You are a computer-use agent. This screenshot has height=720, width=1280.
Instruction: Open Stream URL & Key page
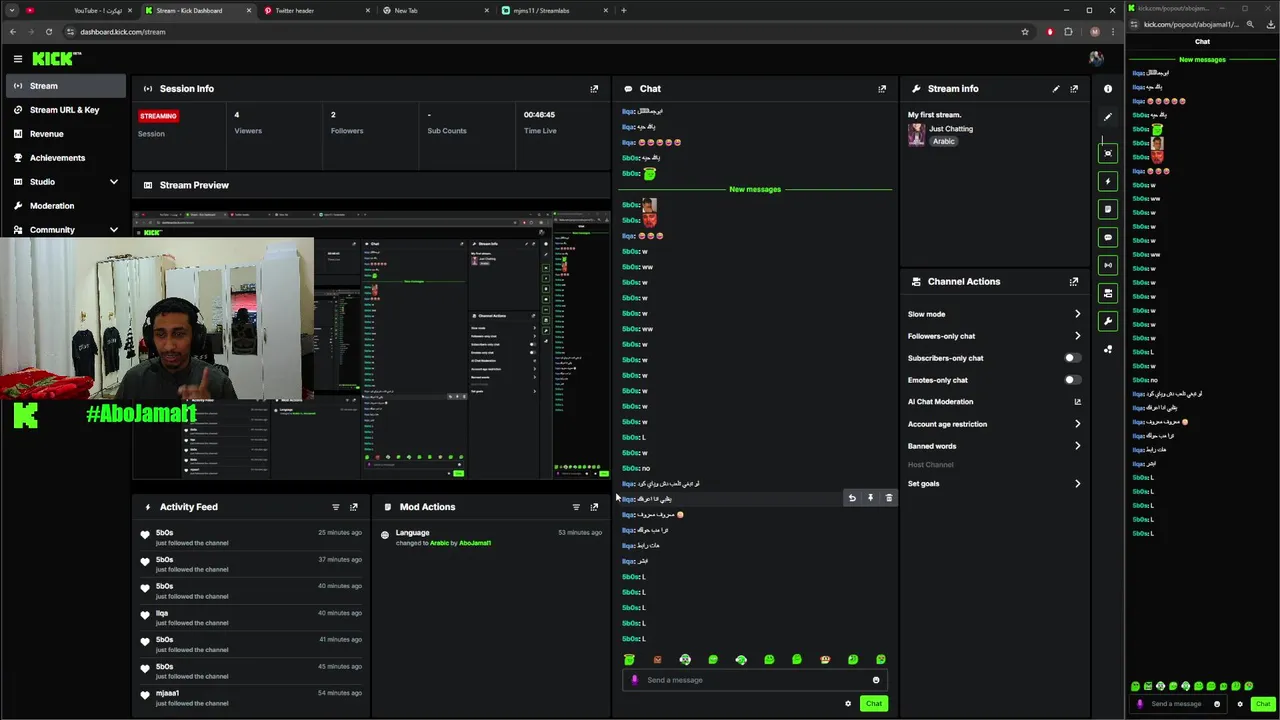[66, 110]
